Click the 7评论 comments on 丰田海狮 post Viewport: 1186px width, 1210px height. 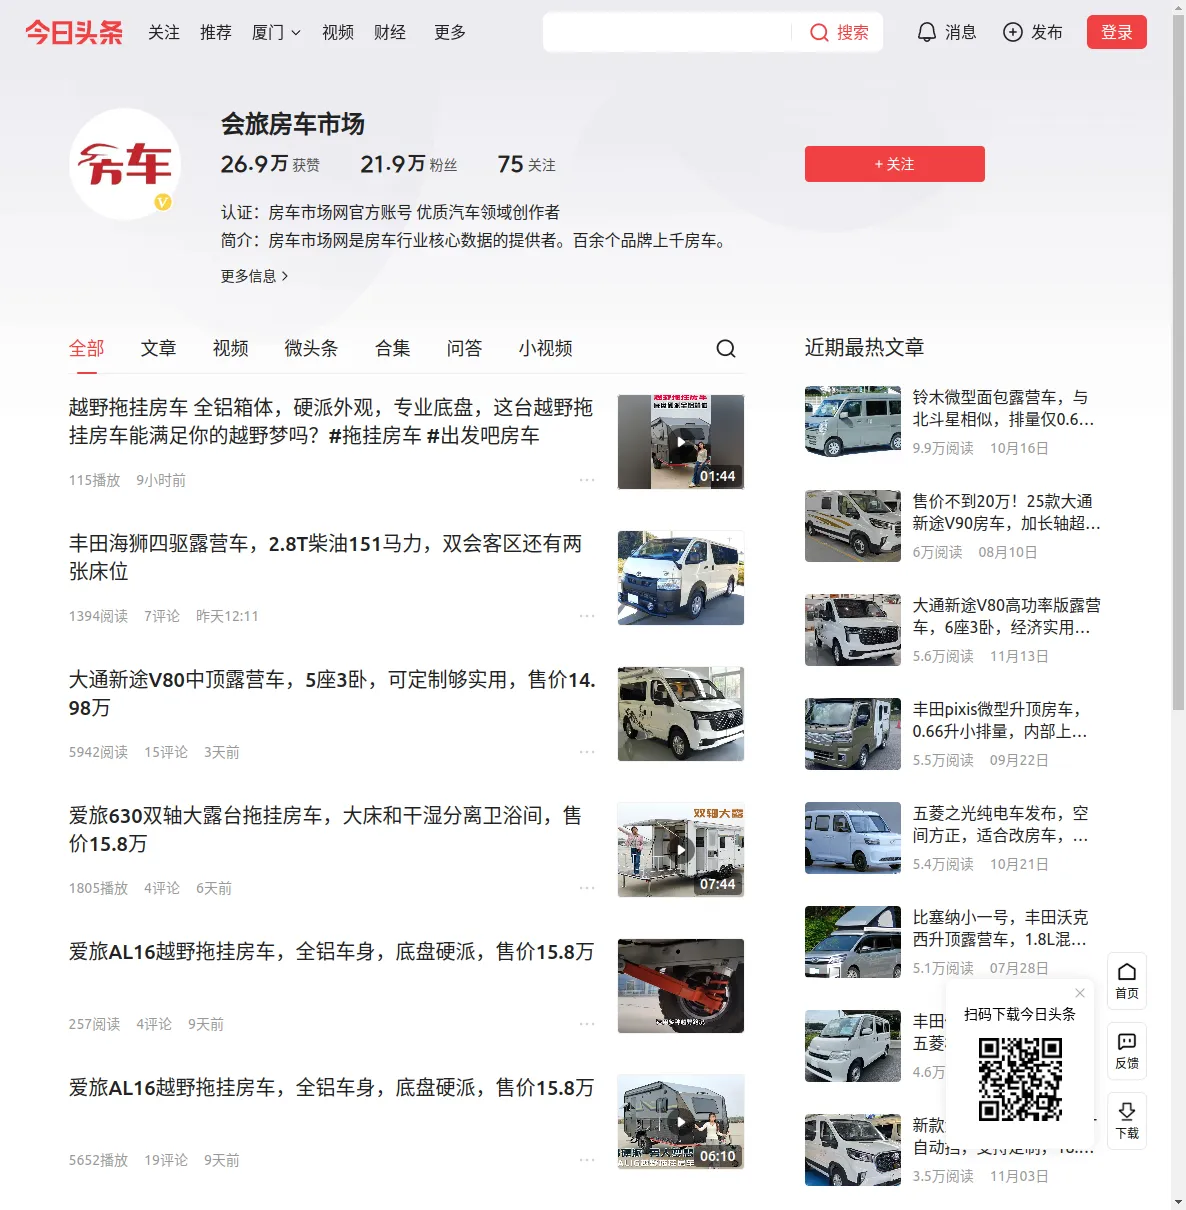[162, 616]
